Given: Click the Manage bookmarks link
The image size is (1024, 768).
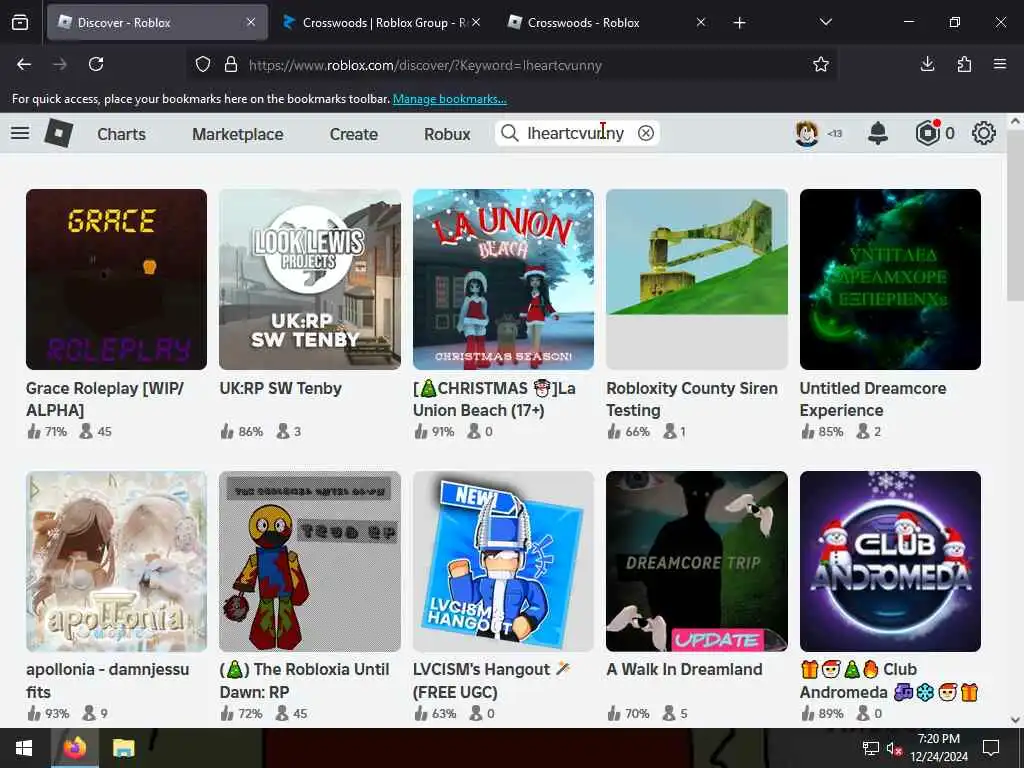Looking at the screenshot, I should coord(449,99).
